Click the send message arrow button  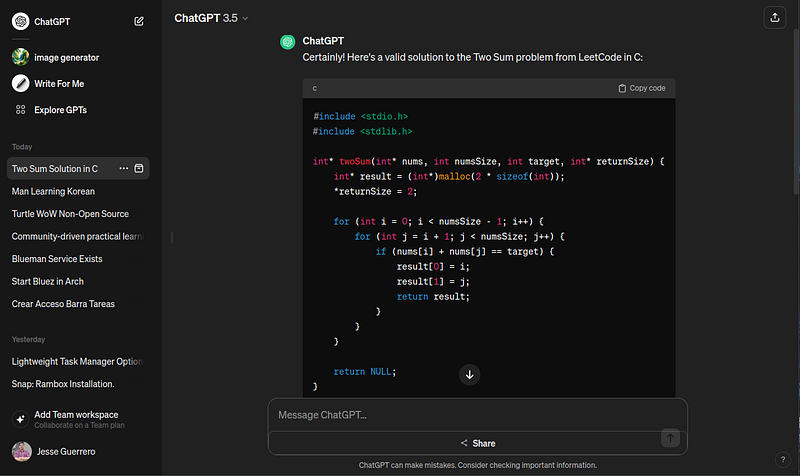point(670,438)
